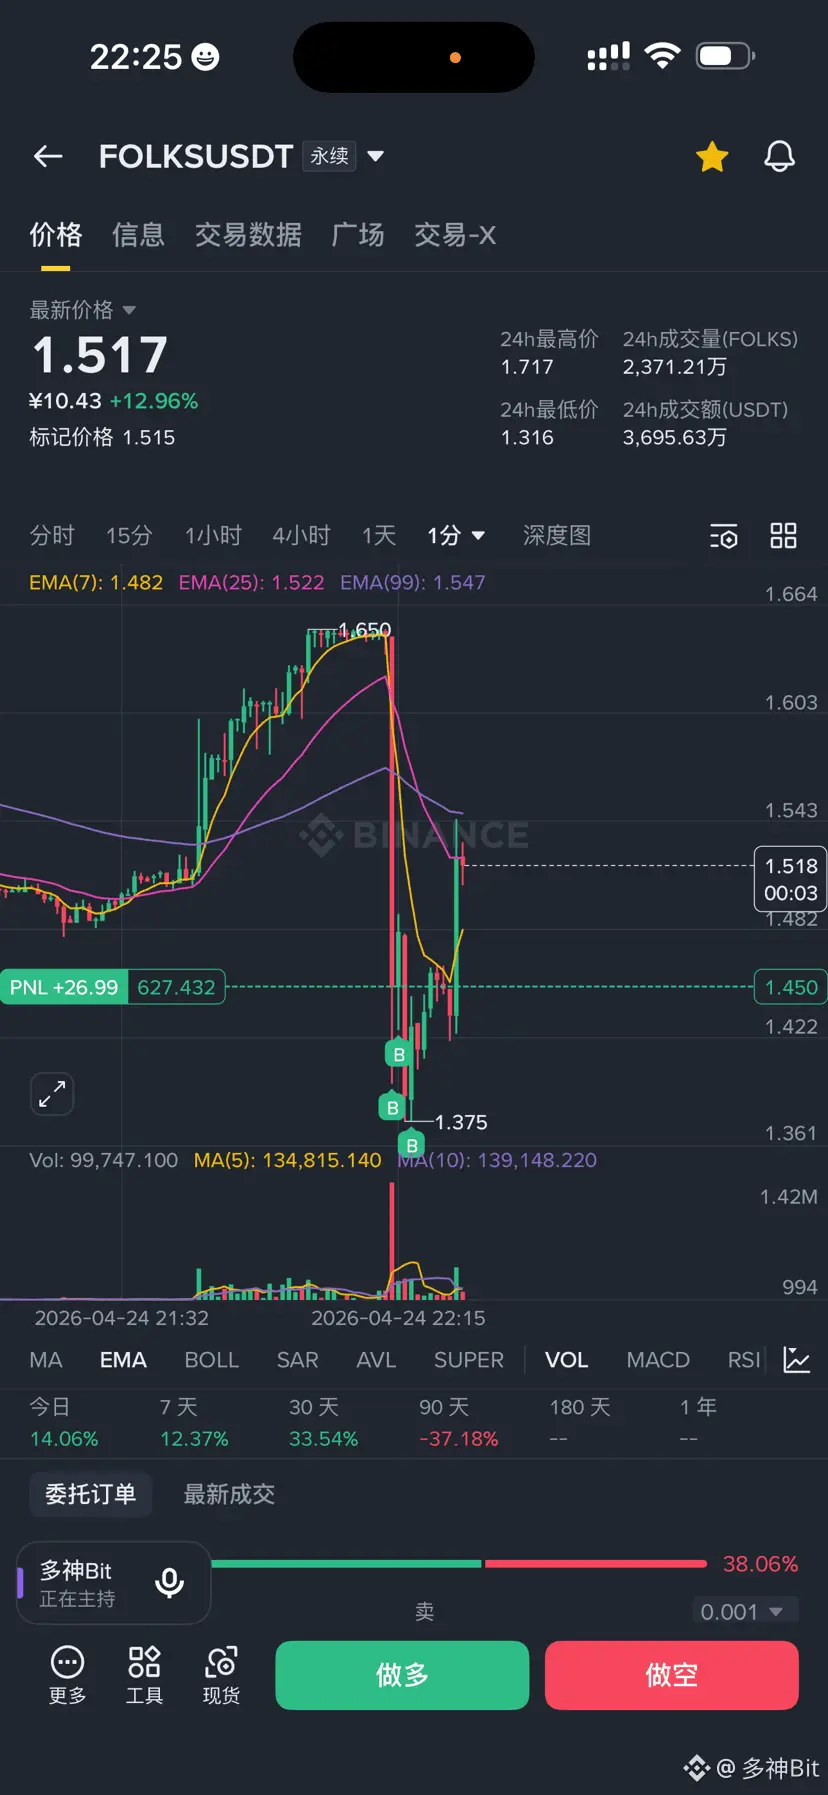The width and height of the screenshot is (828, 1795).
Task: Tap the 1.450 entry price tag
Action: (790, 987)
